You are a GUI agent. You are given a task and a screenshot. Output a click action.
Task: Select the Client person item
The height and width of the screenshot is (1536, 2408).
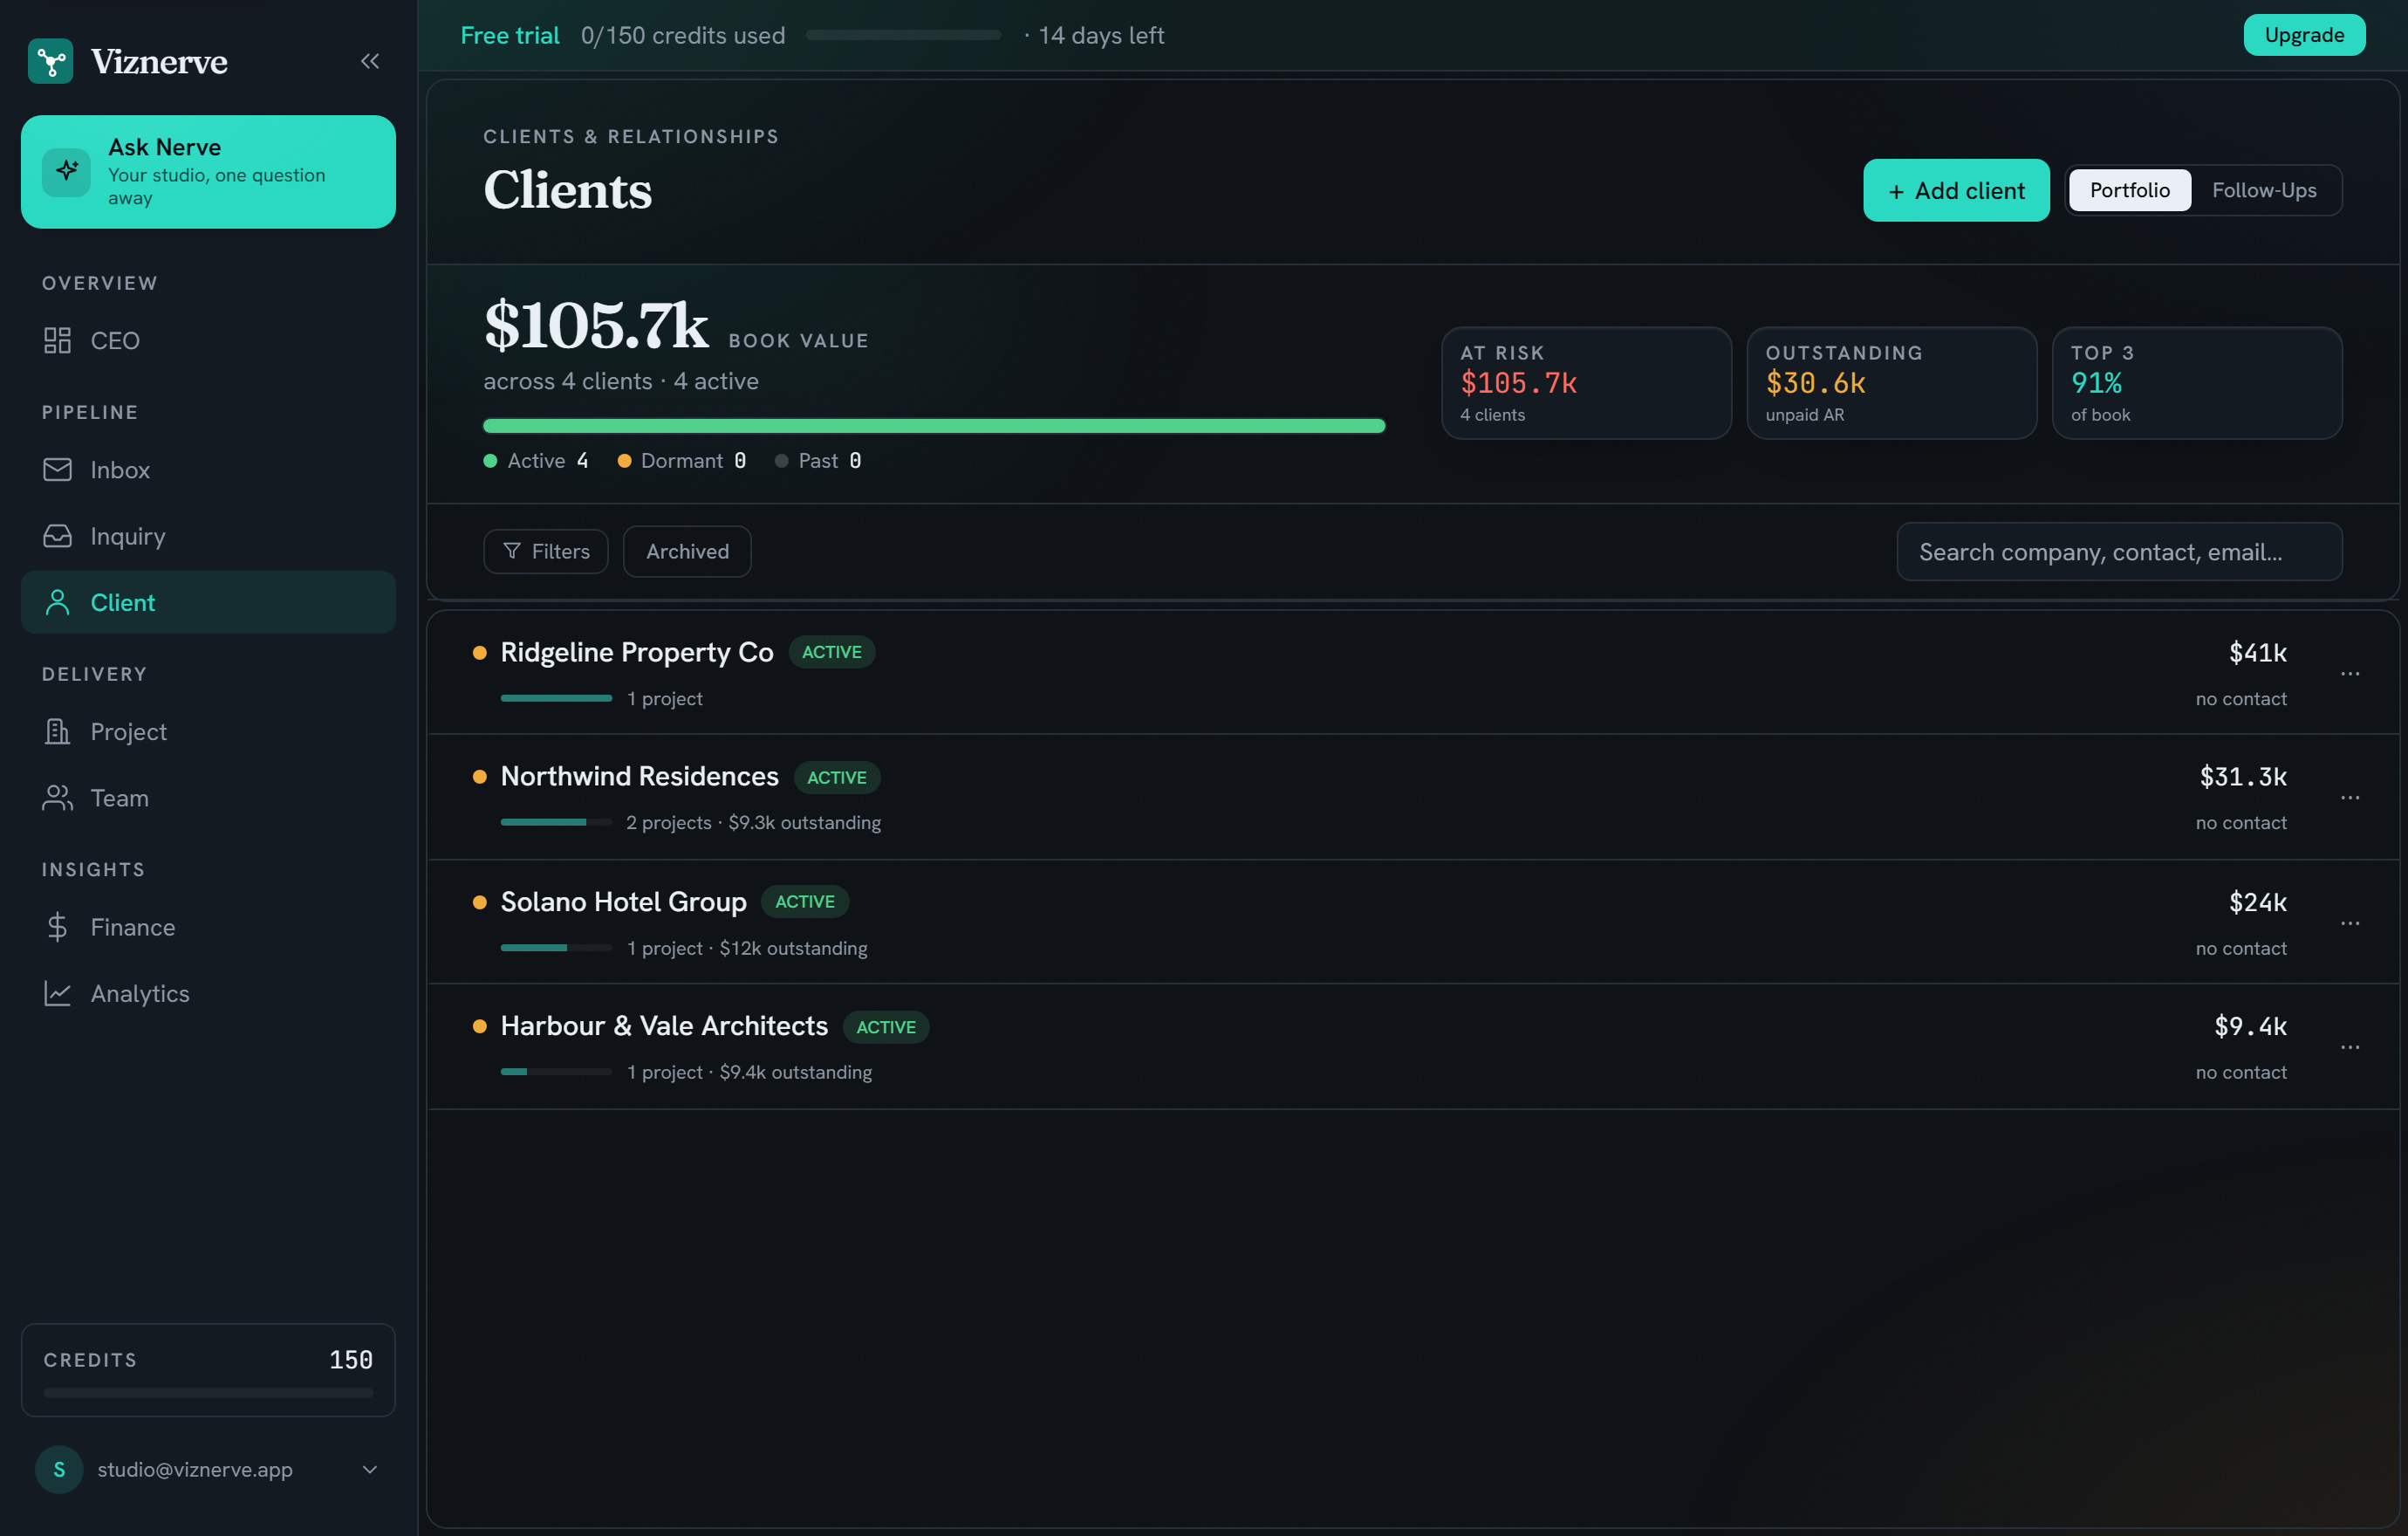click(208, 602)
